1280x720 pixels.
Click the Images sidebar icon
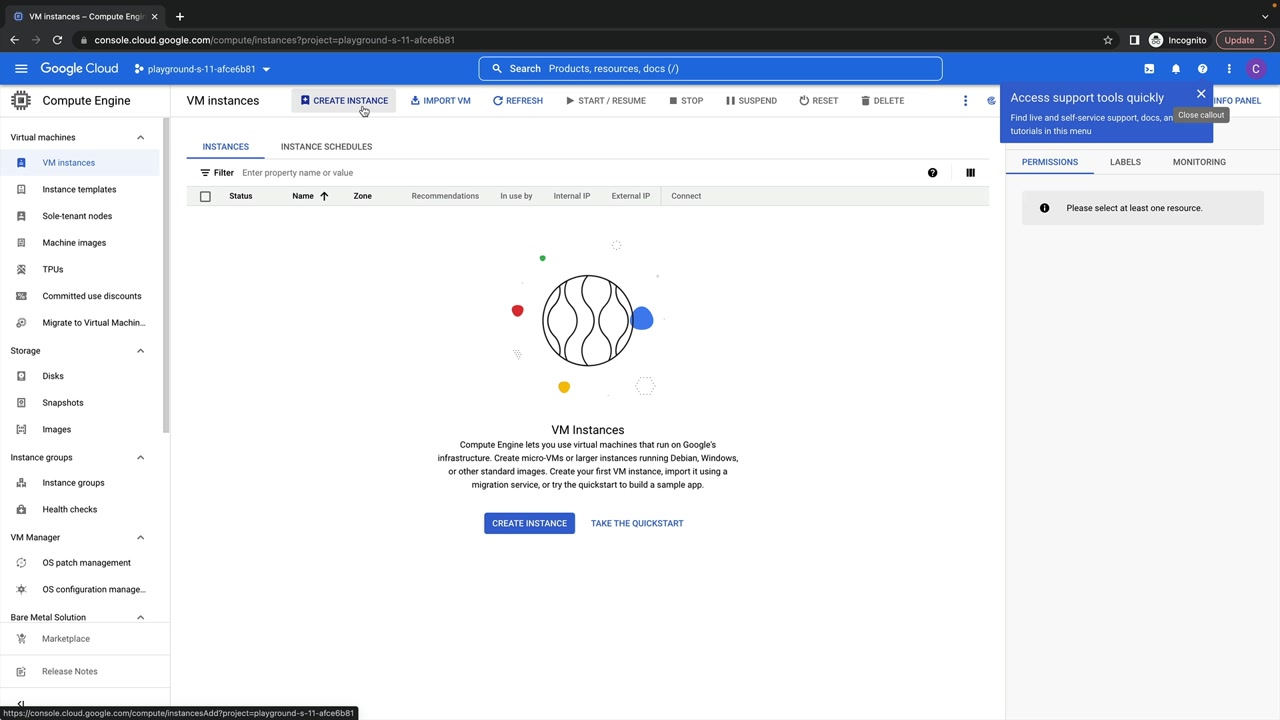21,429
